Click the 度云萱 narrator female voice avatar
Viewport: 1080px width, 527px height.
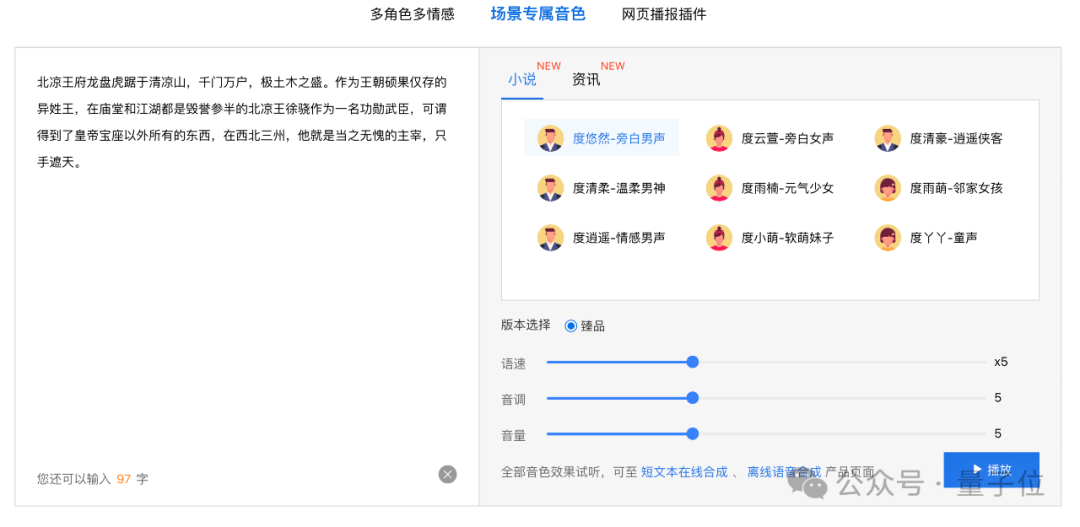pos(719,138)
